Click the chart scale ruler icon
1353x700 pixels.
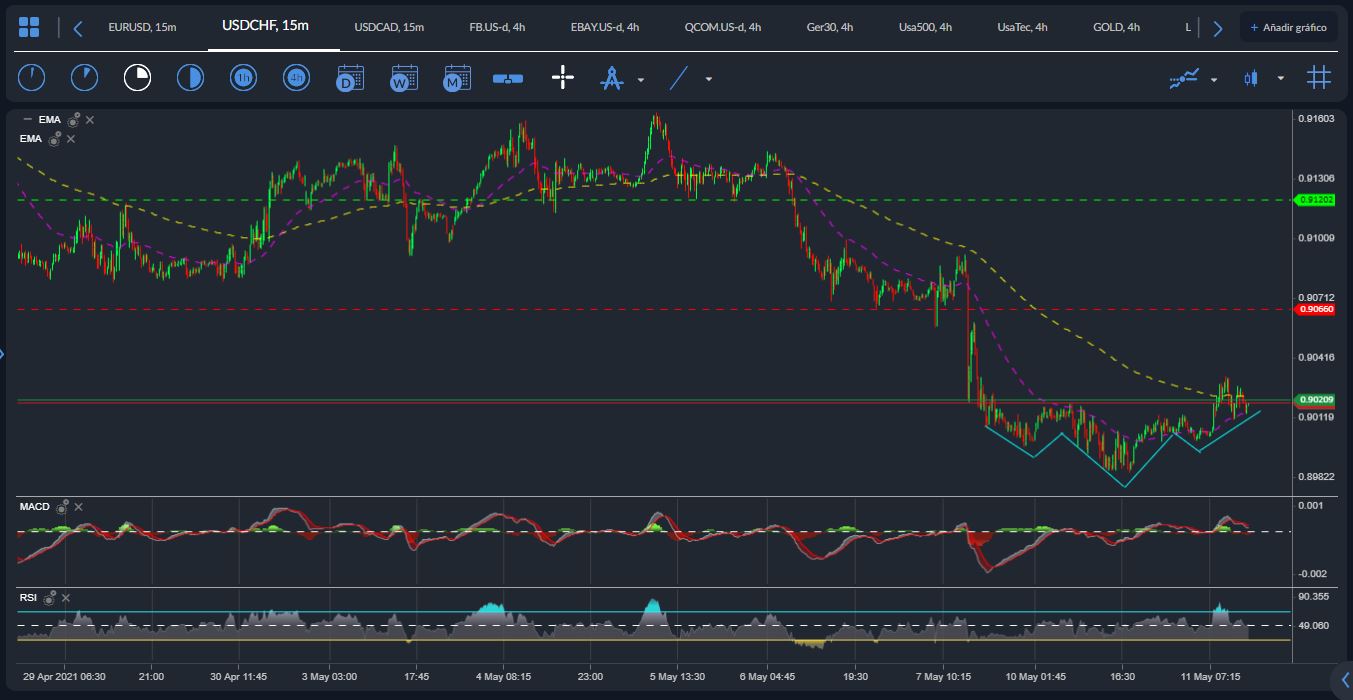[x=509, y=78]
